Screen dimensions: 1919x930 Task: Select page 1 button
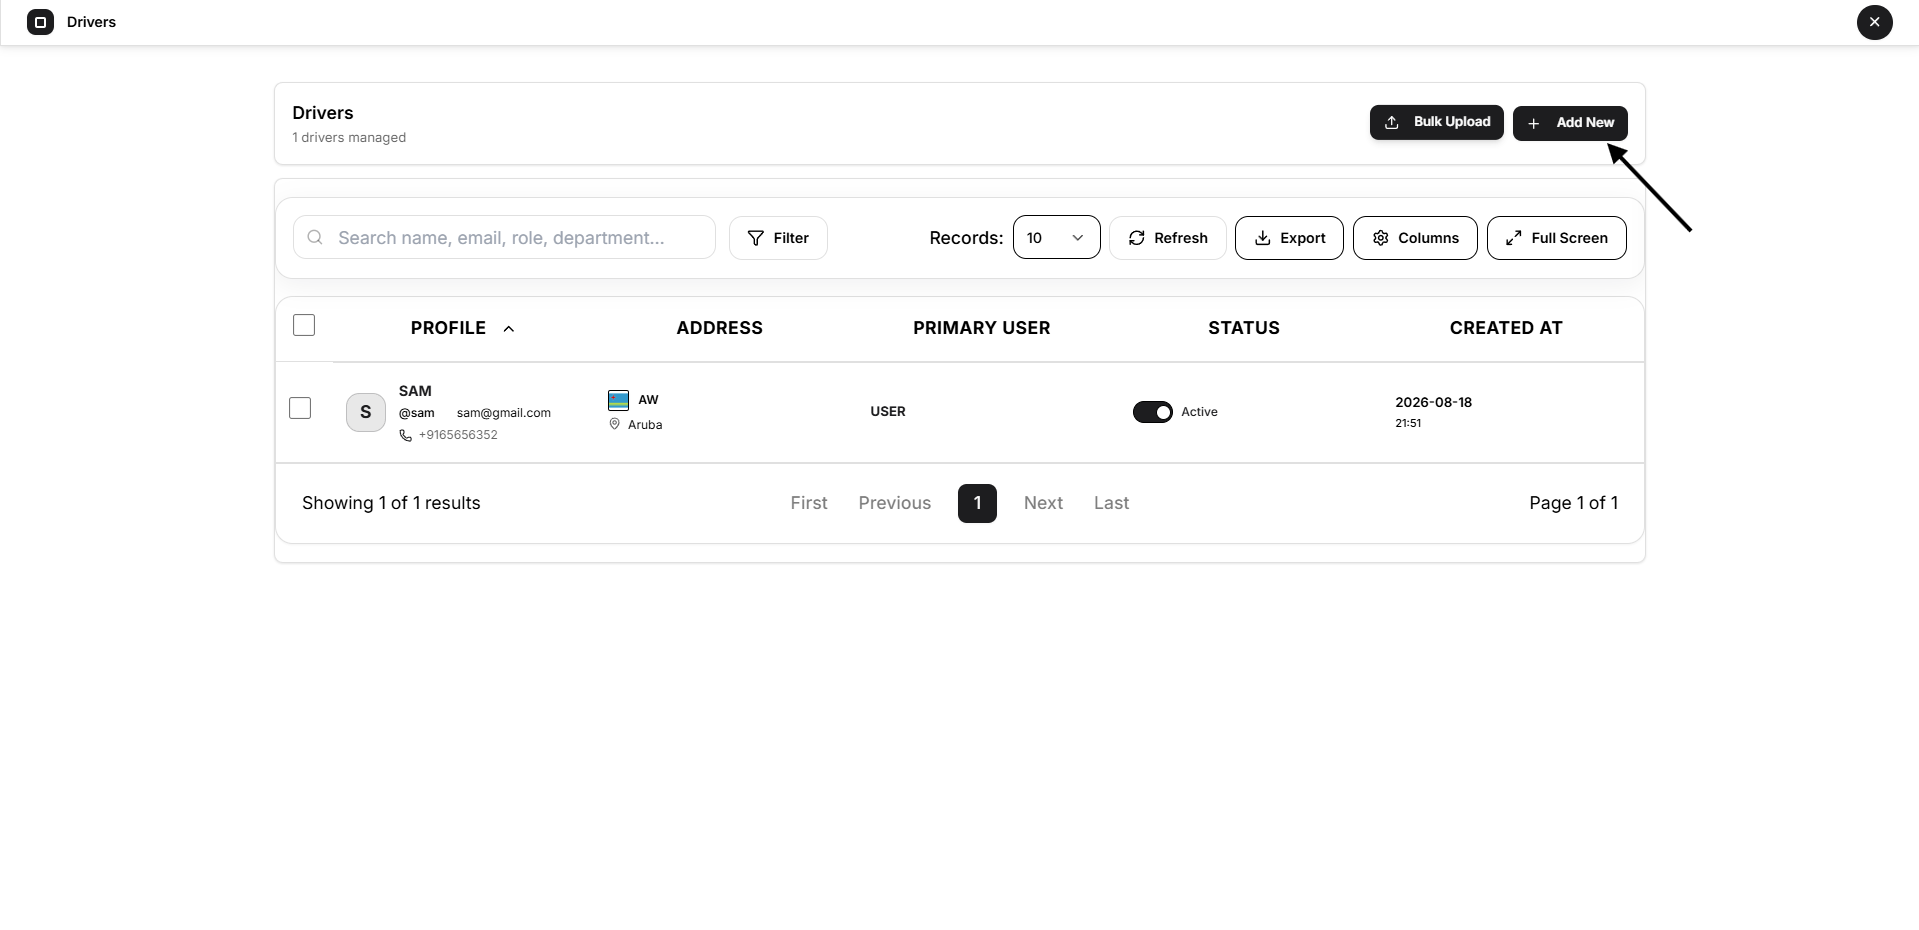(977, 503)
